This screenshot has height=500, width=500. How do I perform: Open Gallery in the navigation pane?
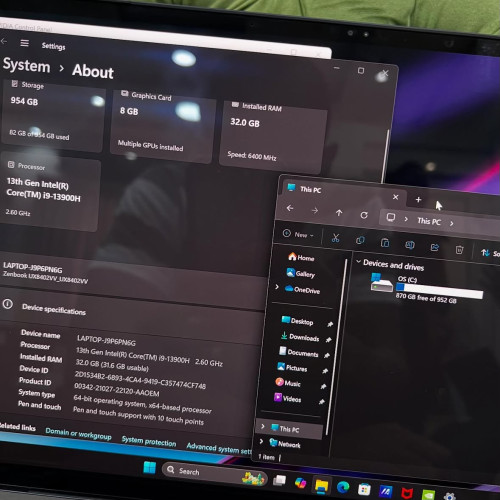[x=300, y=274]
